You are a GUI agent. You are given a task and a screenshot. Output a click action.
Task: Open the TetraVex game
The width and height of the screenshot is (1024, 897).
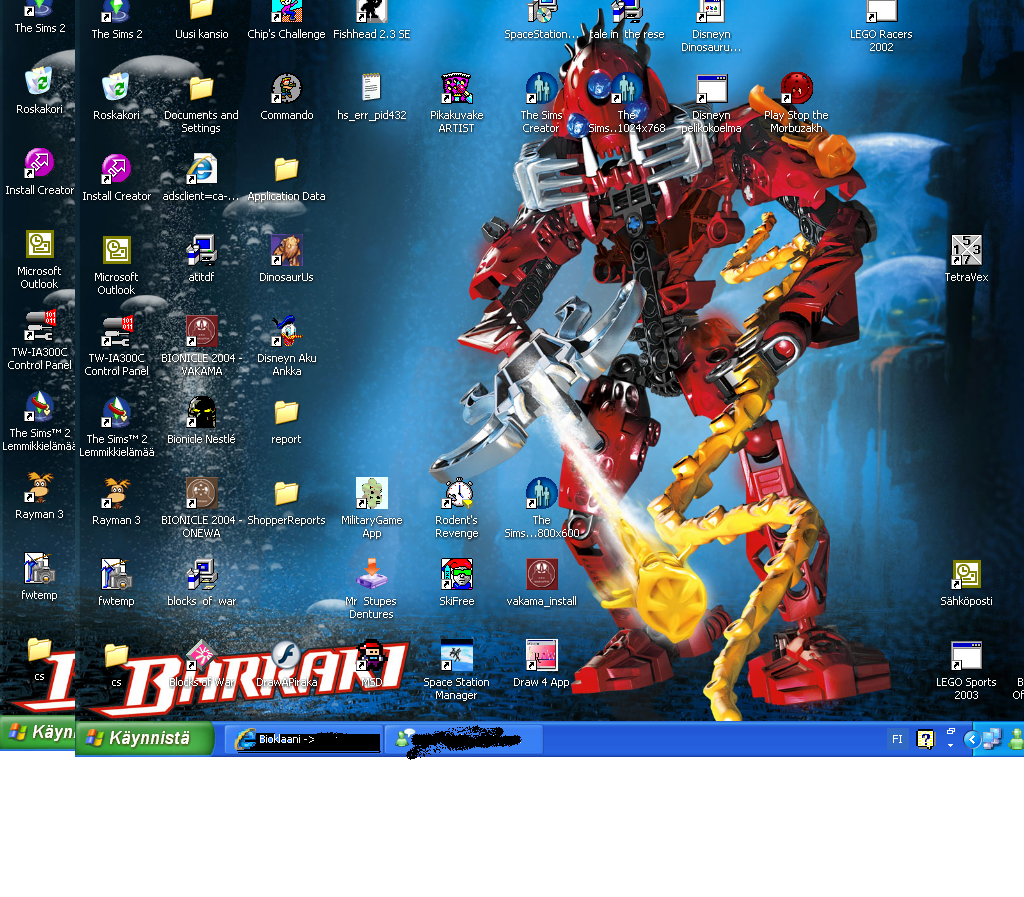click(x=966, y=252)
